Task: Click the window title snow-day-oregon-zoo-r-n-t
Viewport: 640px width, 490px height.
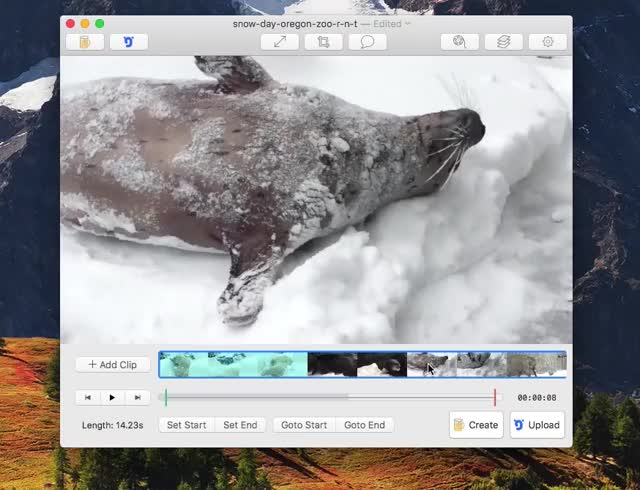Action: [x=295, y=24]
